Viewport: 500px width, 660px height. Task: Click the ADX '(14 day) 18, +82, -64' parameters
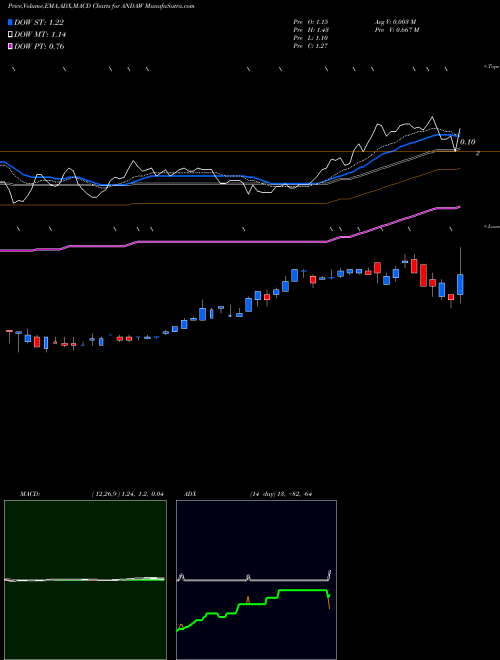[280, 494]
